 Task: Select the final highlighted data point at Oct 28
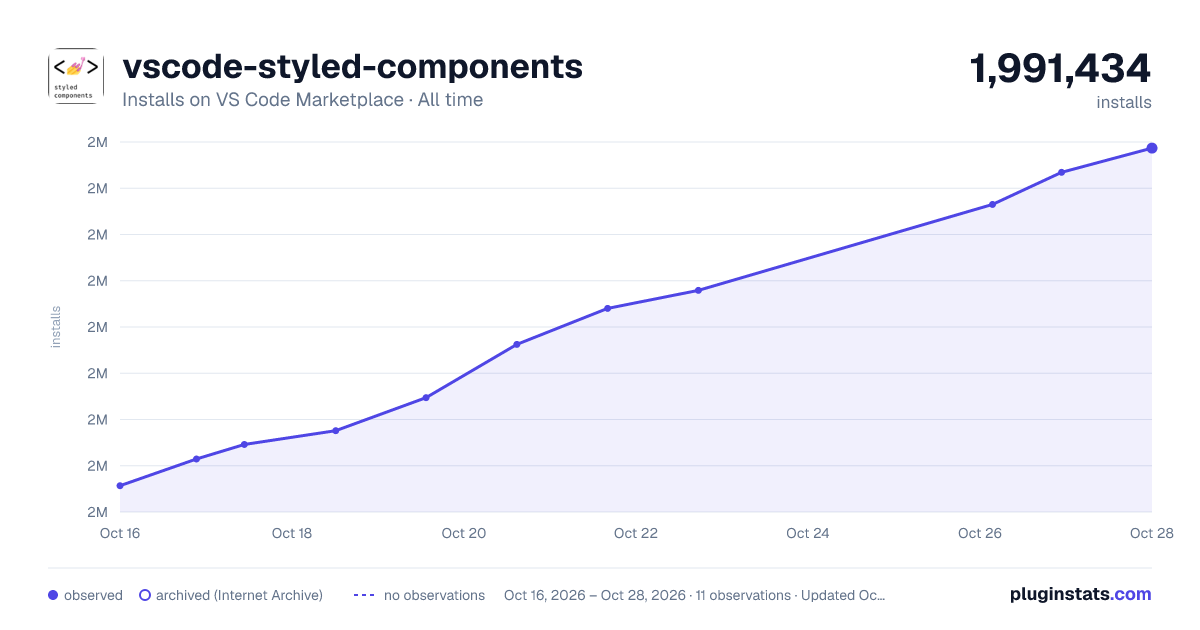(1152, 148)
